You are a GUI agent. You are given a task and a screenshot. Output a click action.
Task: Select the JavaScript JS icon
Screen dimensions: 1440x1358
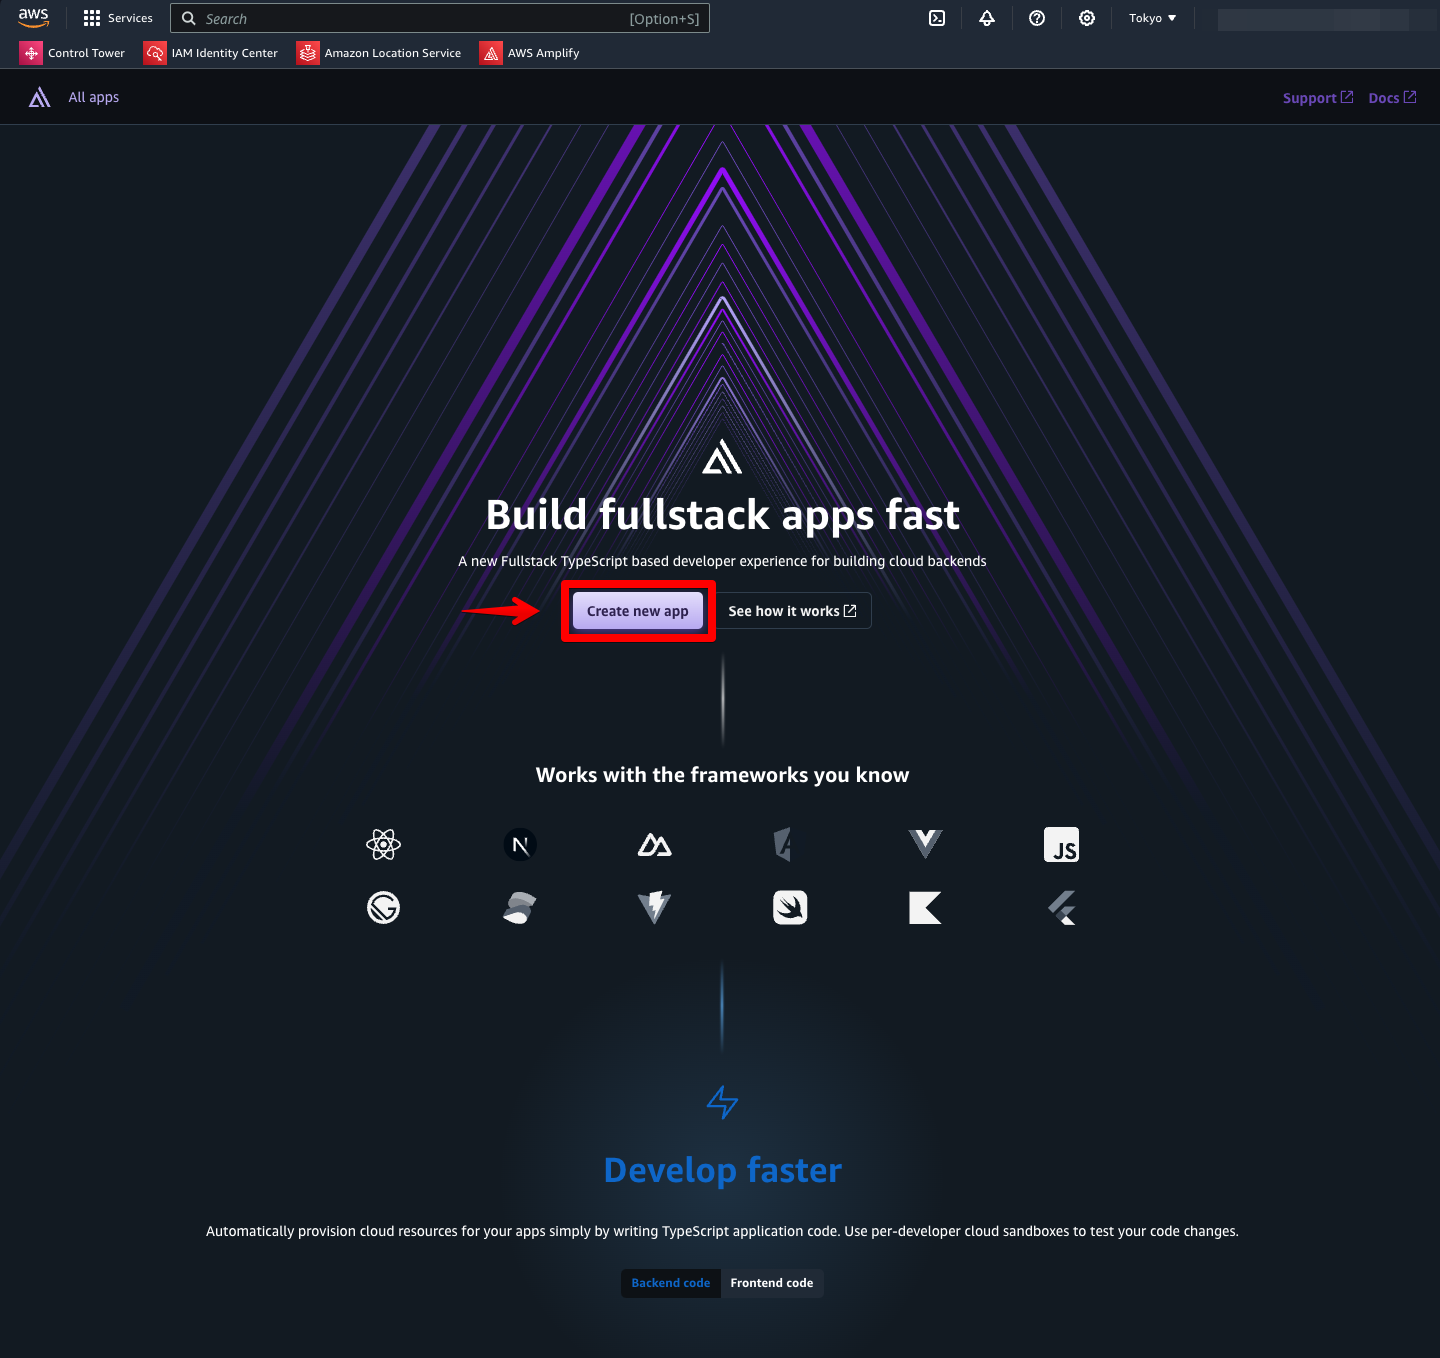coord(1061,845)
